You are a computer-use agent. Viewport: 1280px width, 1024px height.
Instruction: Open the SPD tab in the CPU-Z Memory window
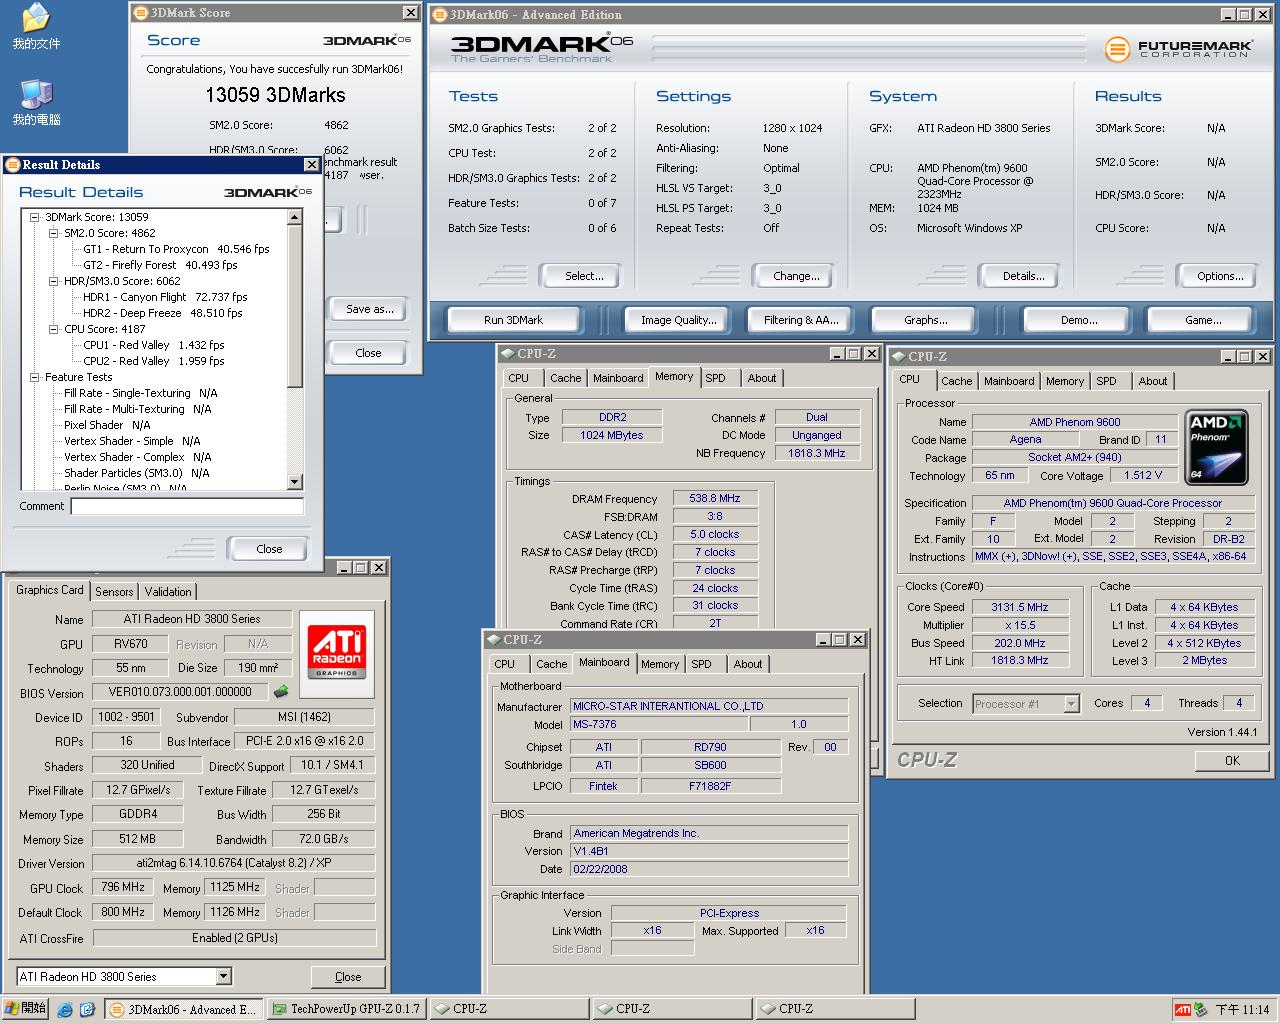point(715,378)
